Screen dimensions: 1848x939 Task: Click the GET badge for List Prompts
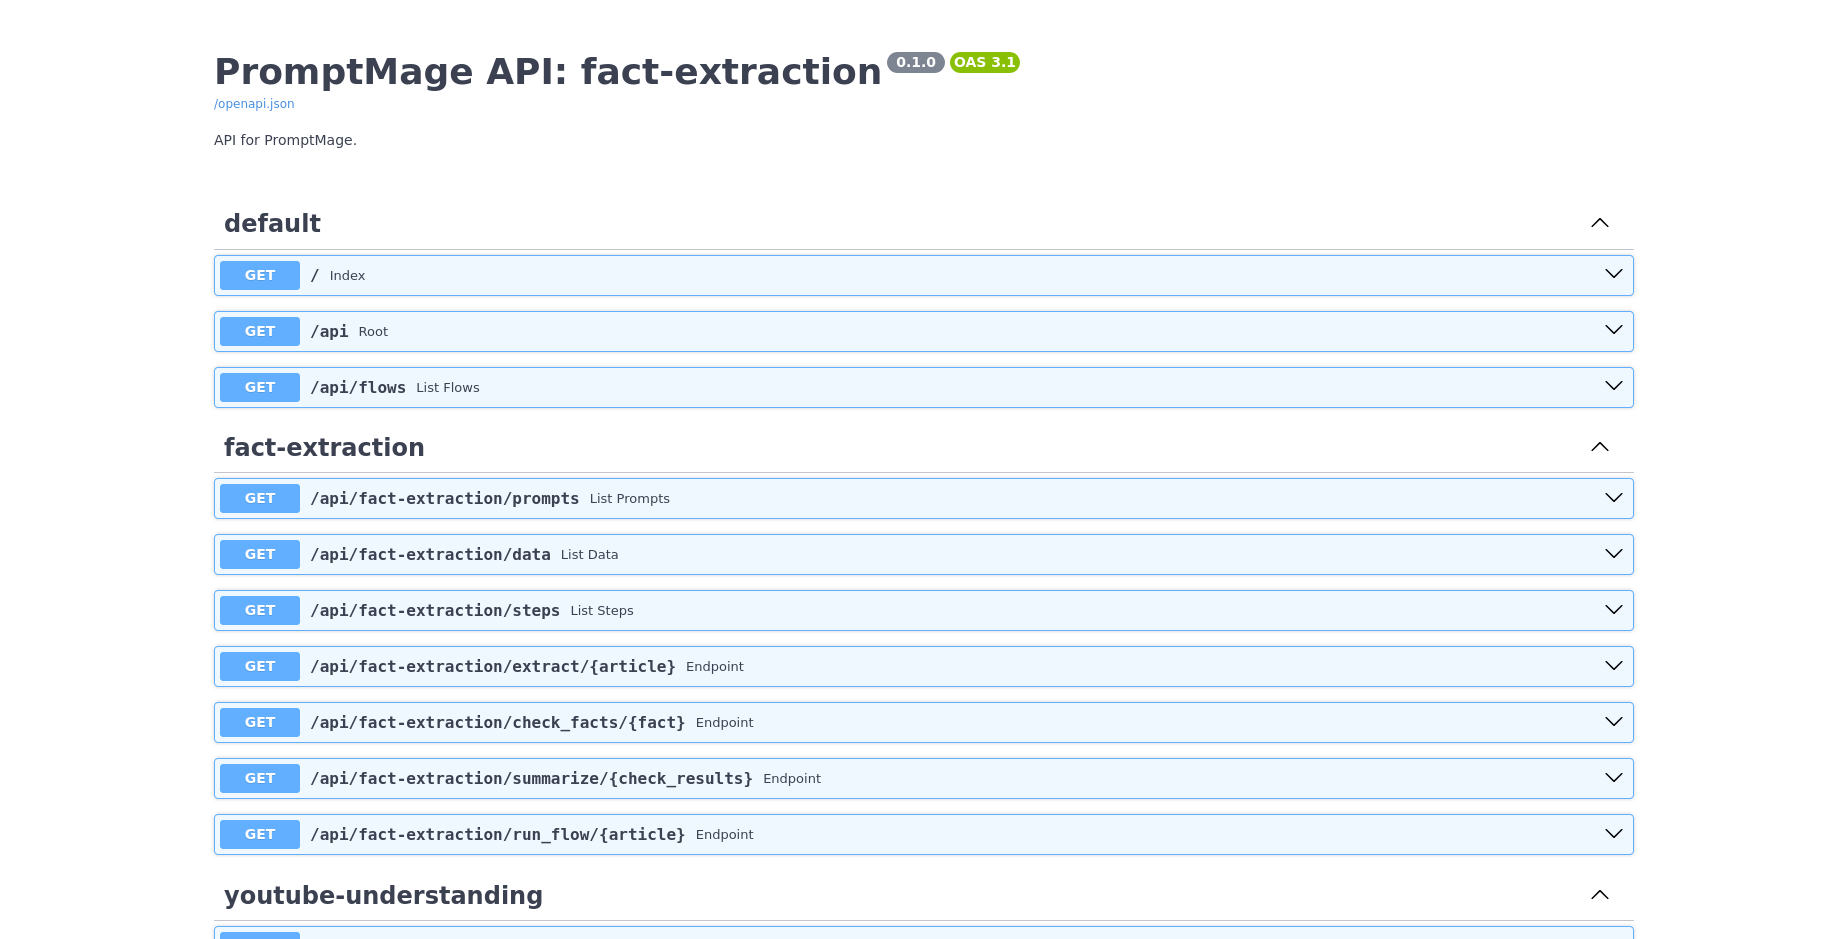click(x=260, y=498)
